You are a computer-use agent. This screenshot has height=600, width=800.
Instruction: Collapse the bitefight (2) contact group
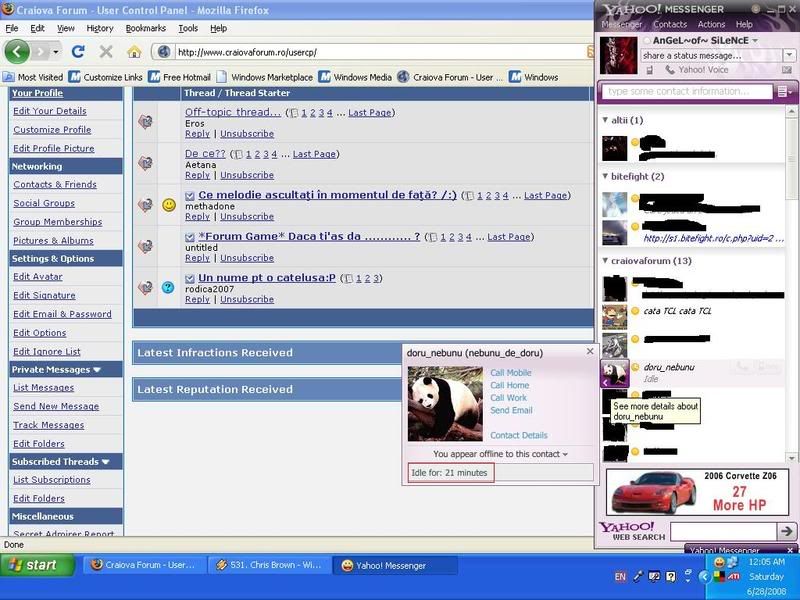pyautogui.click(x=605, y=176)
